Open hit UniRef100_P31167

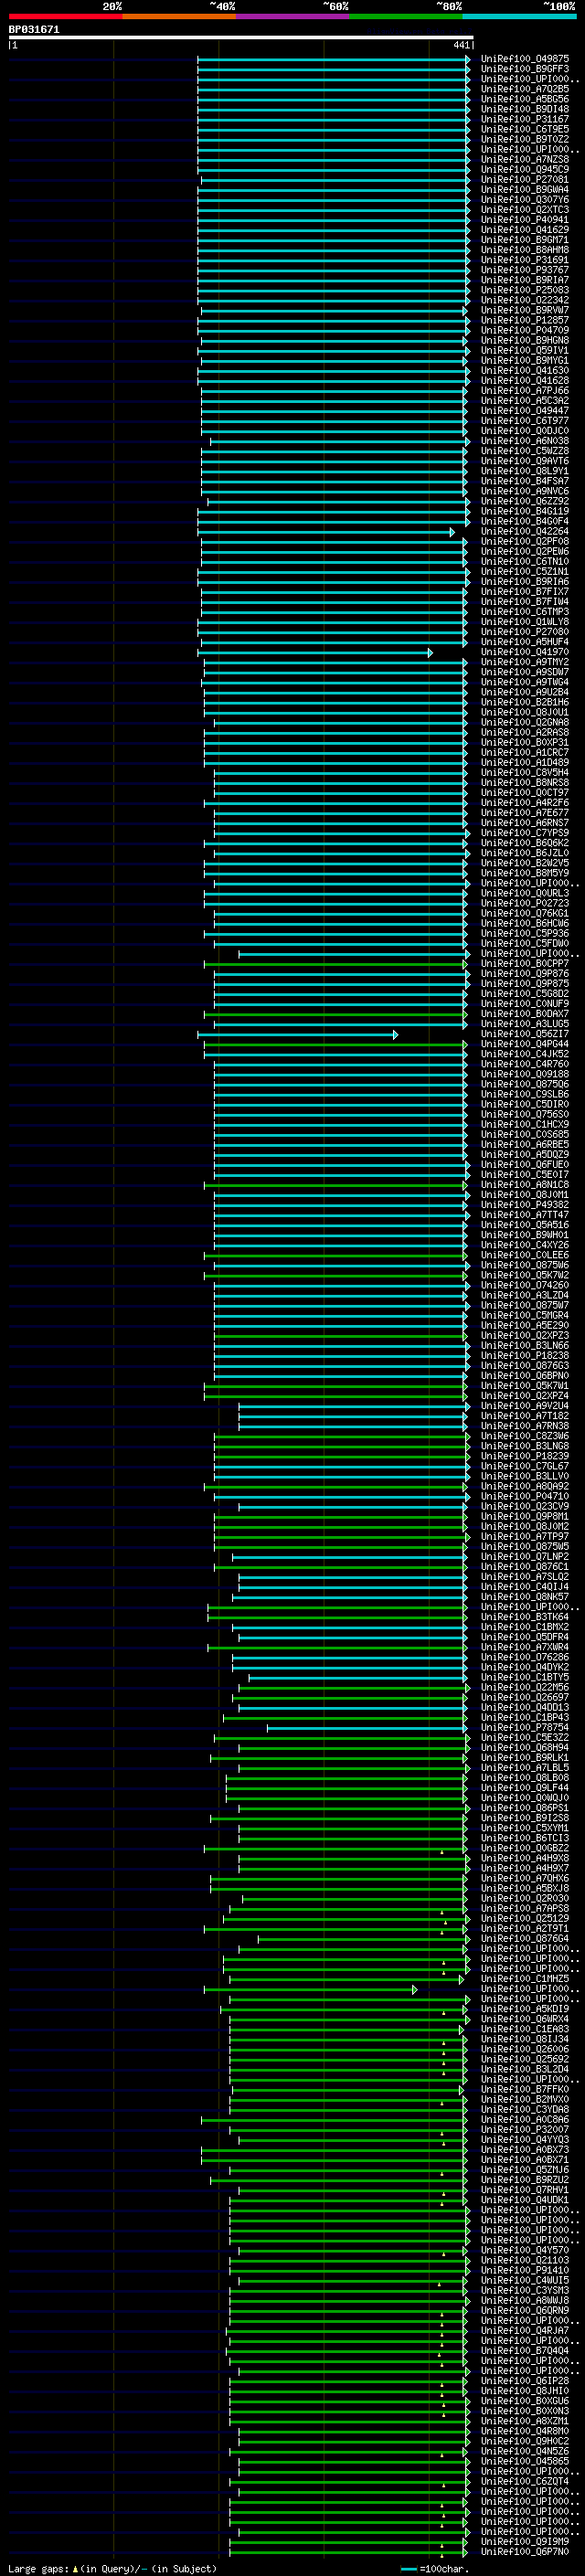click(x=525, y=119)
